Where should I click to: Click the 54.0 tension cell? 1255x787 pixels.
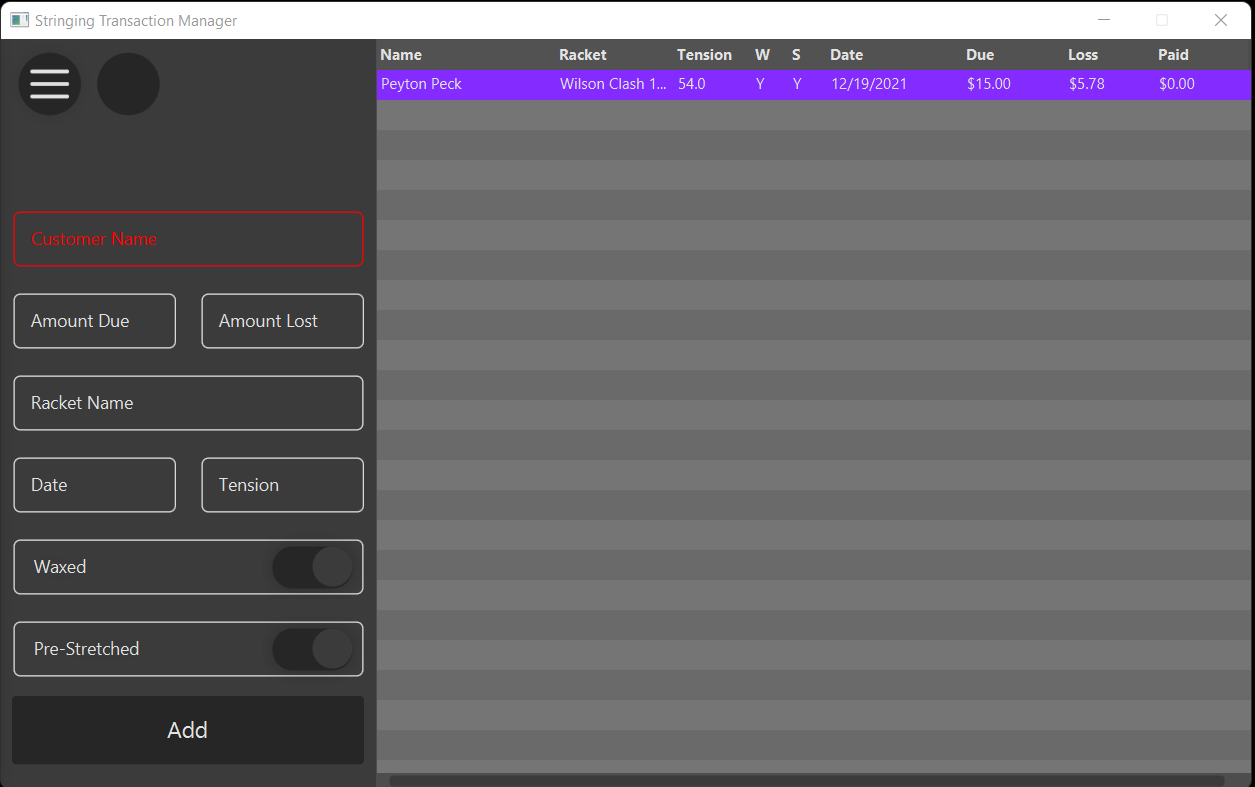692,84
